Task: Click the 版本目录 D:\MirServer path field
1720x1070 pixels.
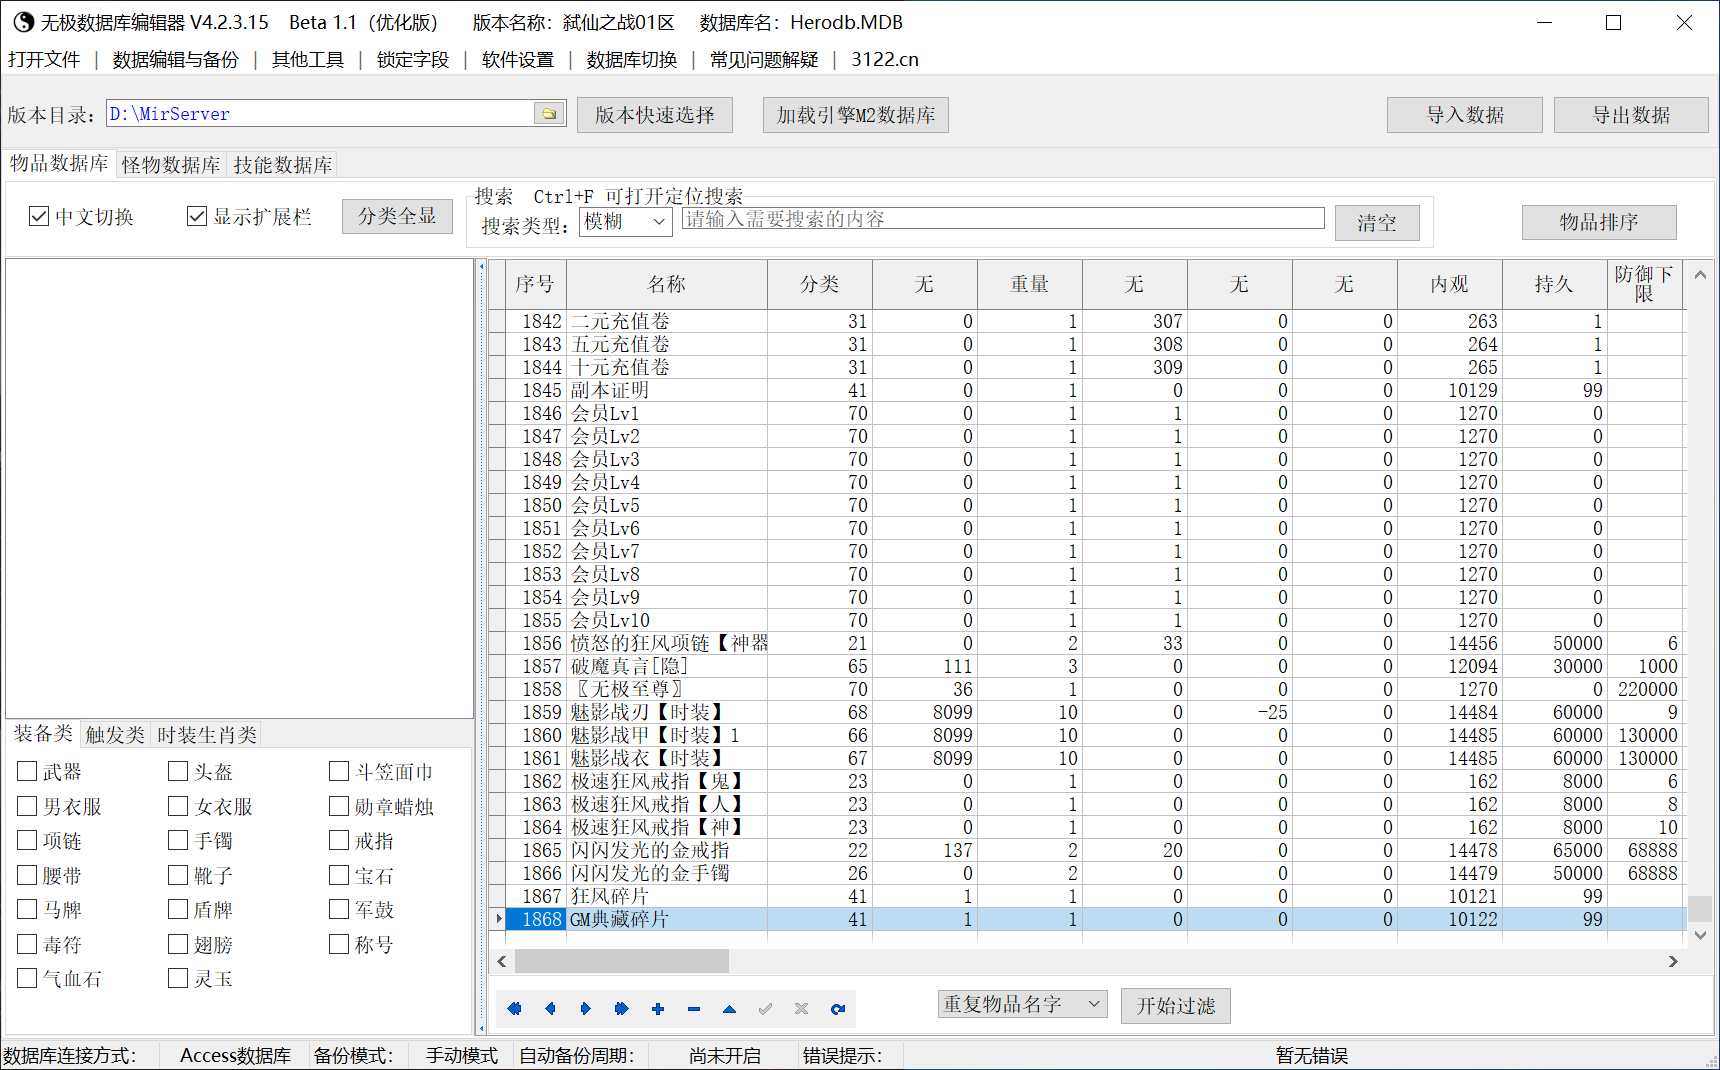Action: pyautogui.click(x=321, y=113)
